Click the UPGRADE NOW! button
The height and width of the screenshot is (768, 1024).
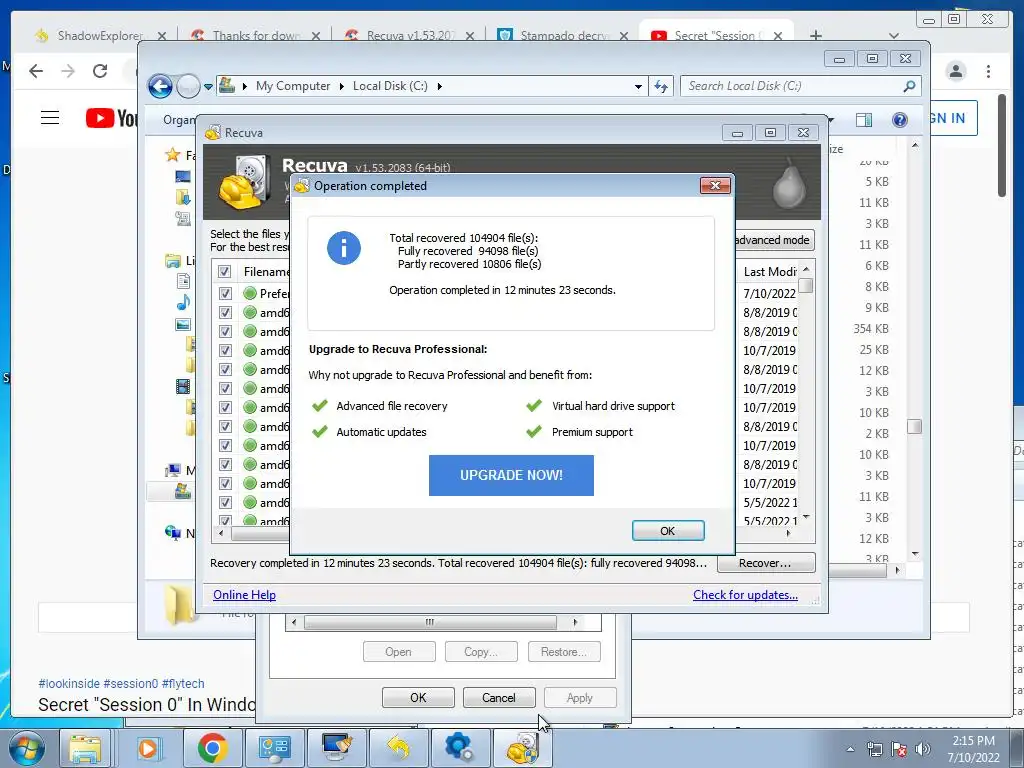[511, 475]
